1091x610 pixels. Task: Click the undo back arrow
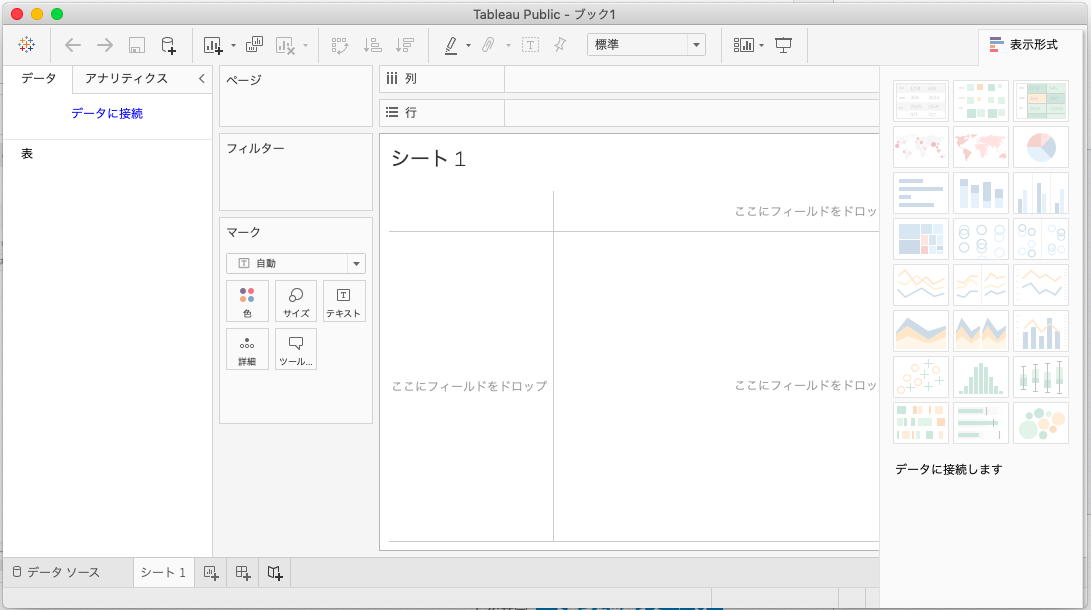tap(72, 45)
